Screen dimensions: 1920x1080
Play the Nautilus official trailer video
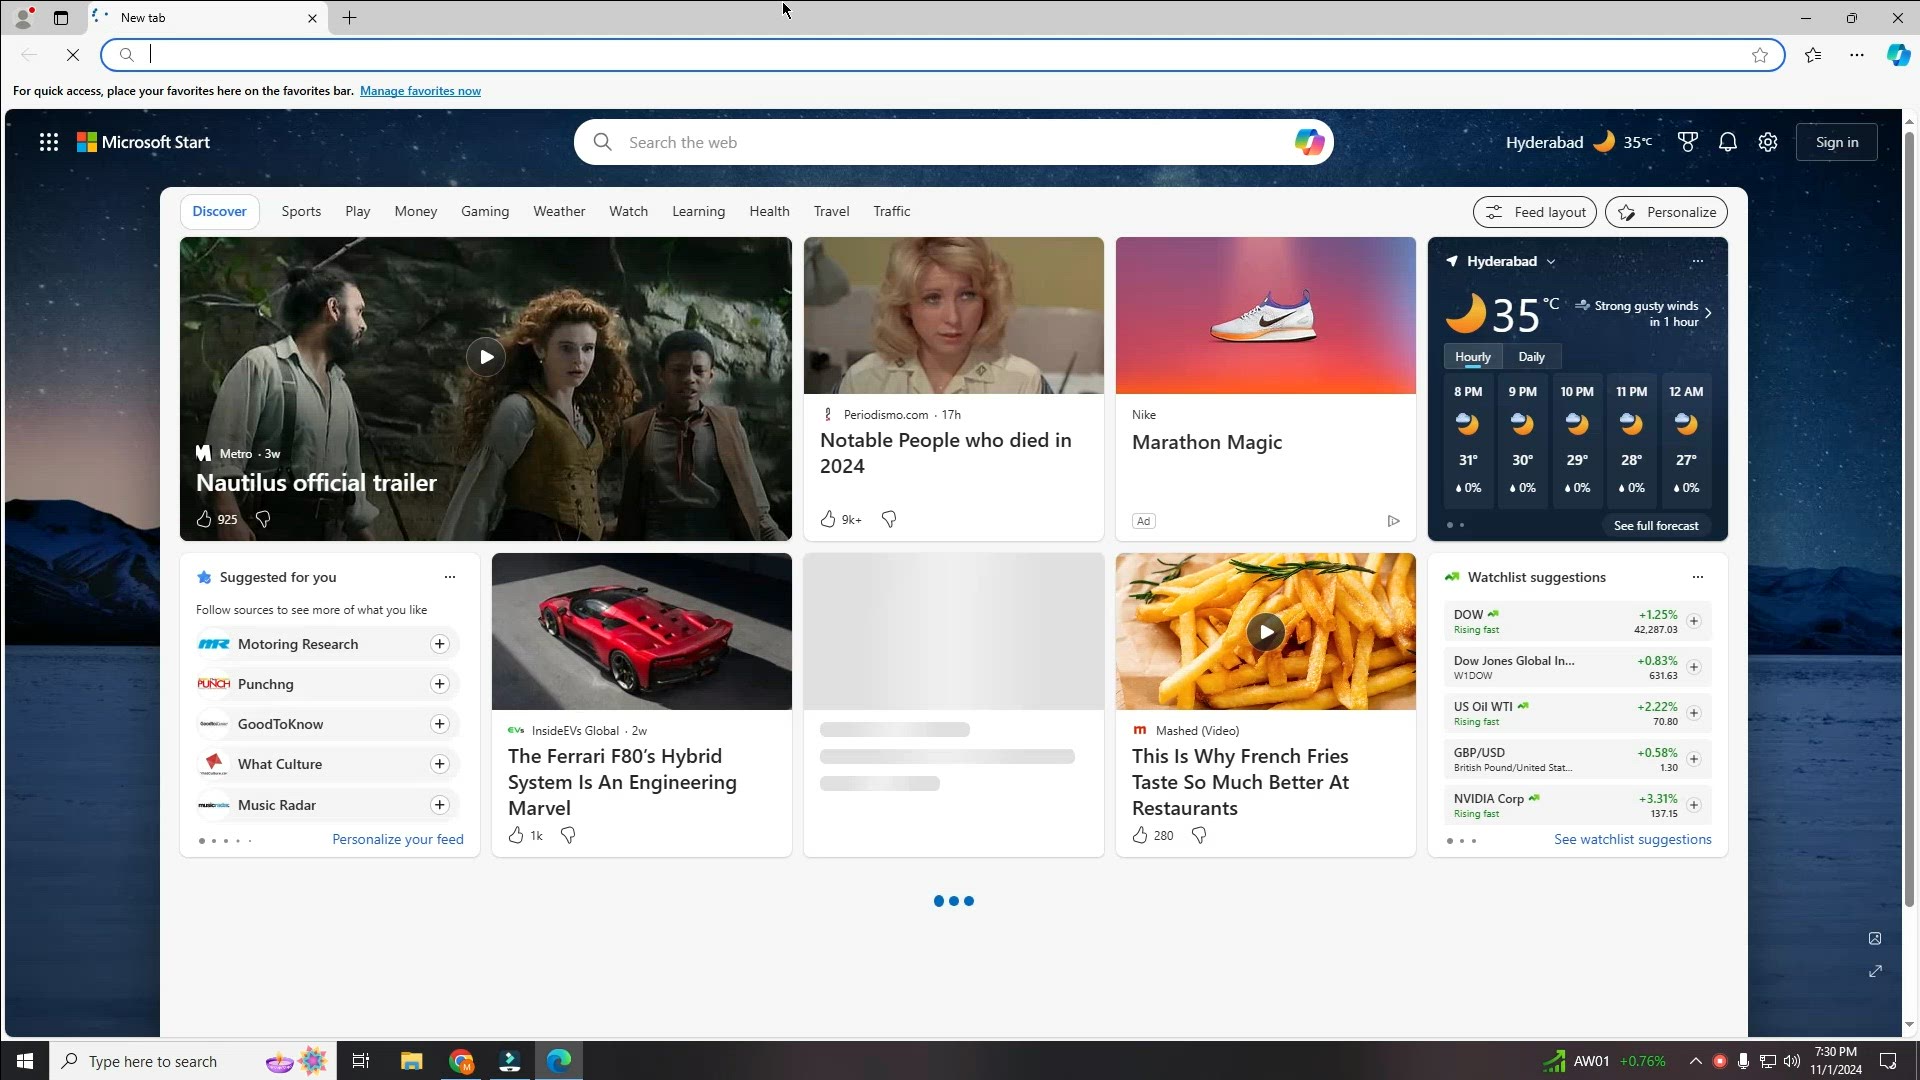pyautogui.click(x=486, y=357)
